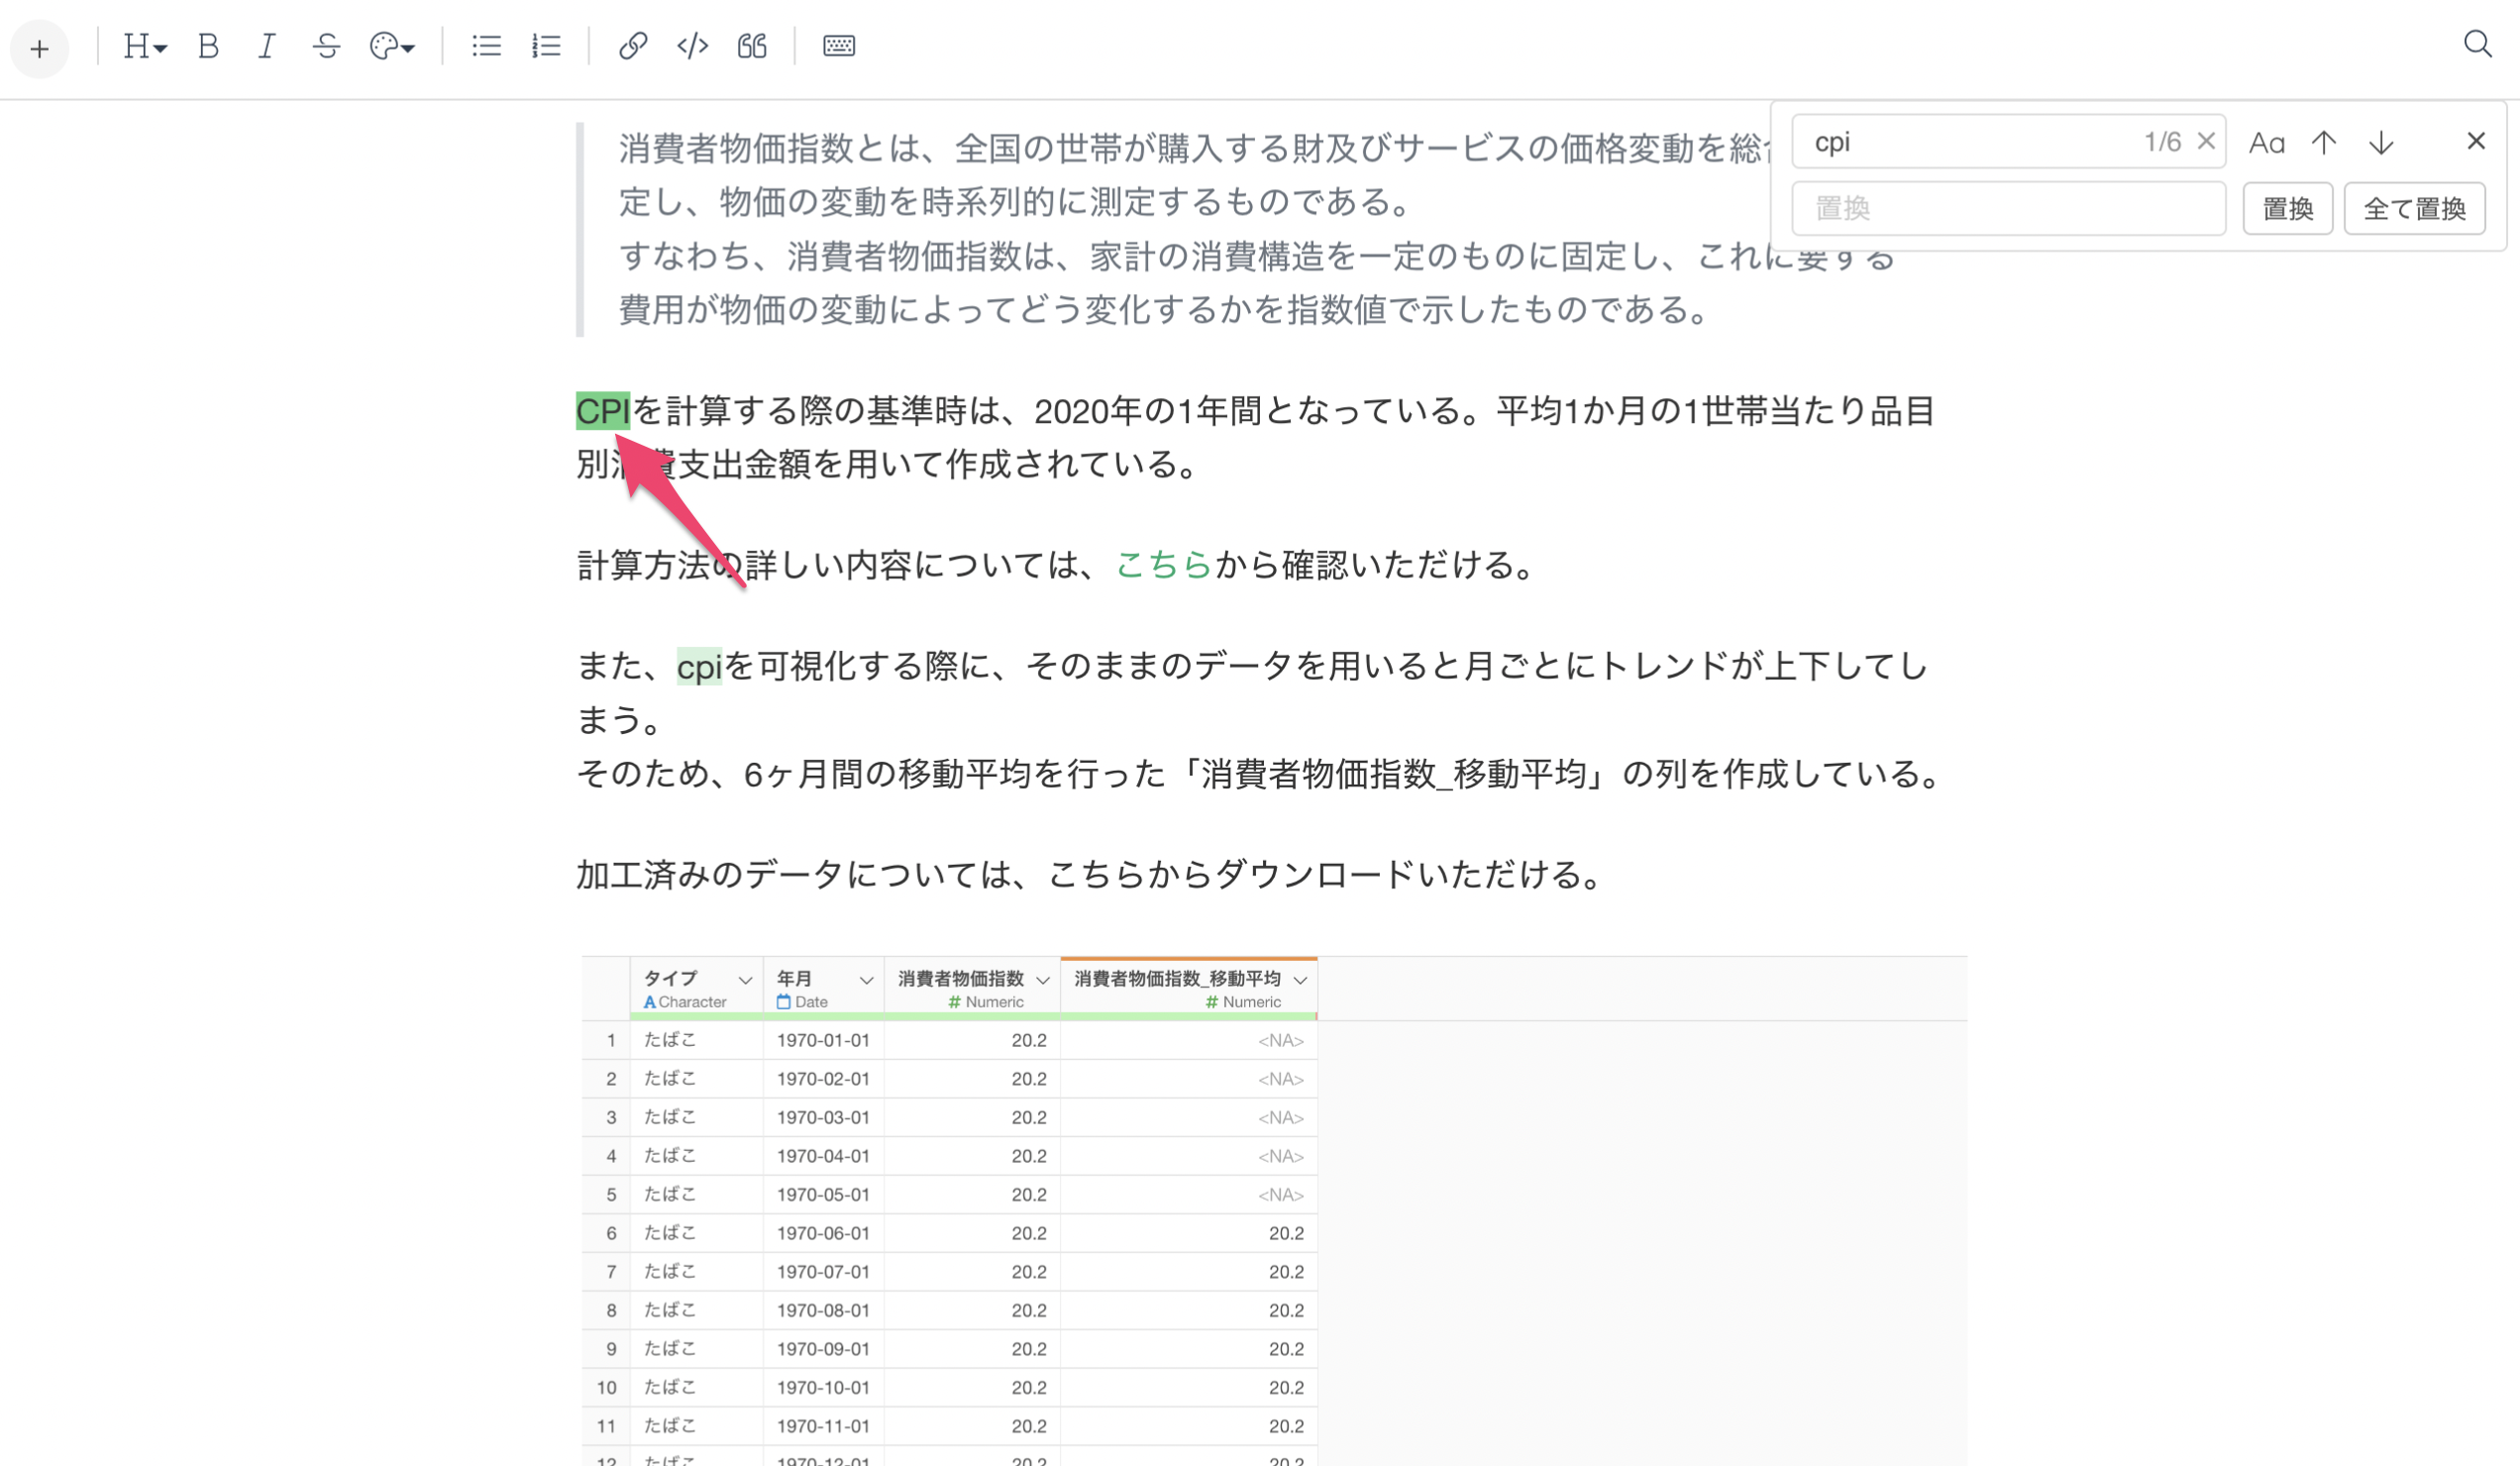
Task: Select the date cell 1970-09-01
Action: pos(823,1349)
